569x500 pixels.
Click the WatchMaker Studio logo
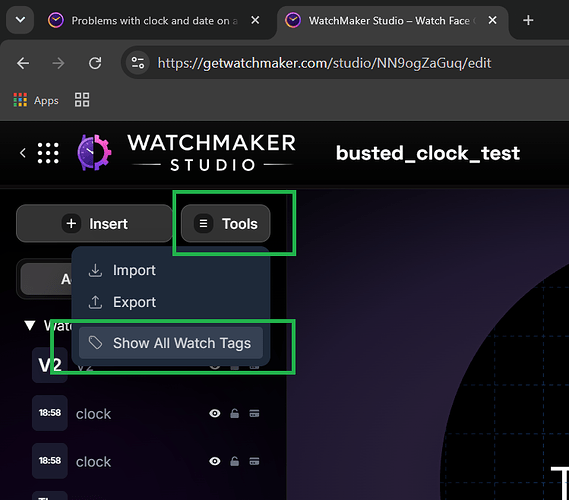(186, 153)
